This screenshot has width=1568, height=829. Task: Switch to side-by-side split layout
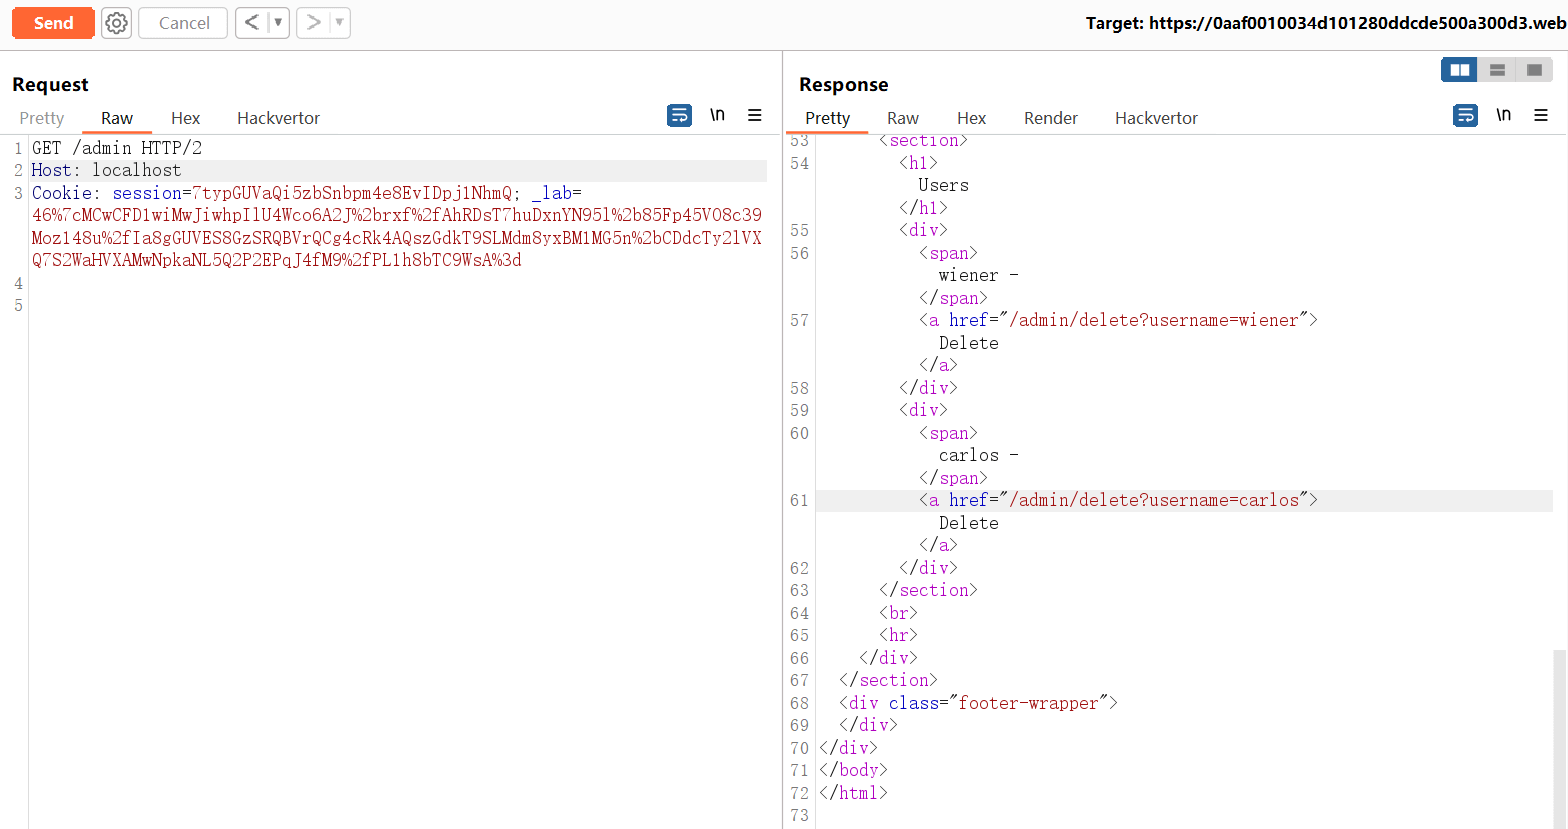coord(1460,70)
